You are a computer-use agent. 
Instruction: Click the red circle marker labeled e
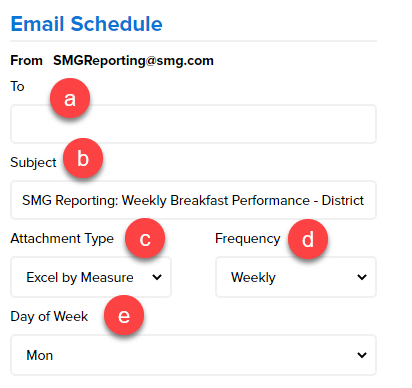point(124,315)
